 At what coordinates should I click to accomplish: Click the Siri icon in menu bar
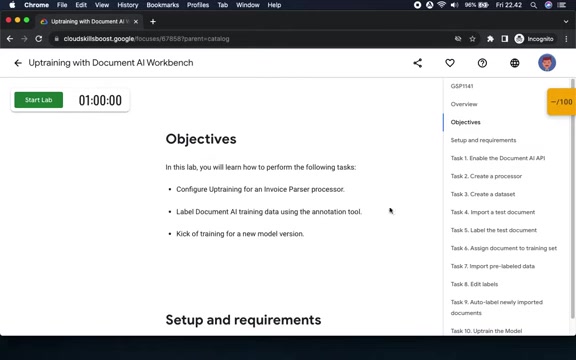tap(548, 5)
